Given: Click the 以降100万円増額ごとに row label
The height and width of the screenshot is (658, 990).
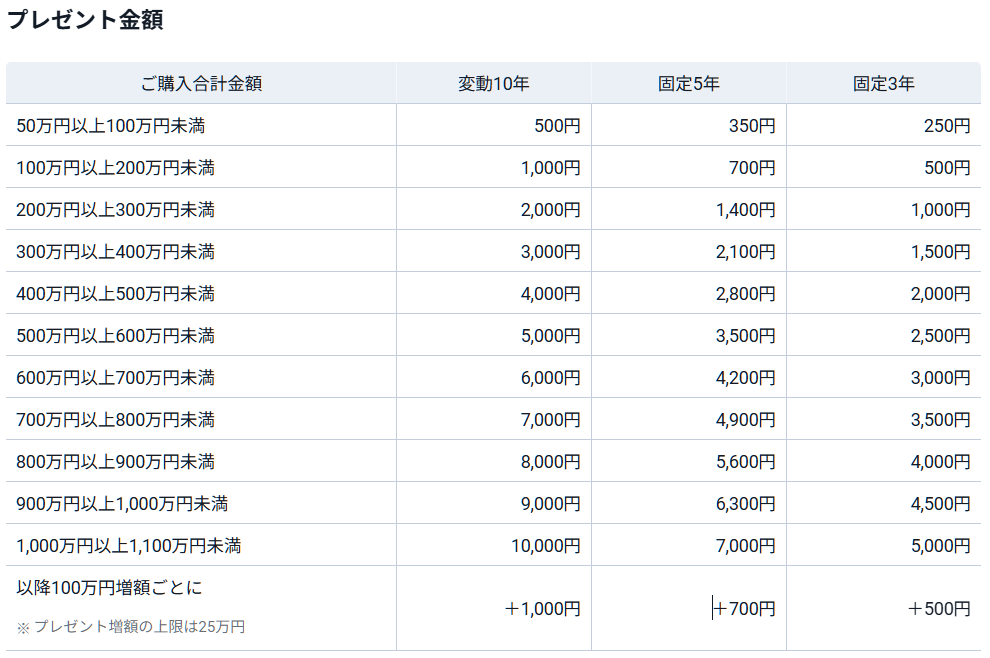Looking at the screenshot, I should click(109, 588).
